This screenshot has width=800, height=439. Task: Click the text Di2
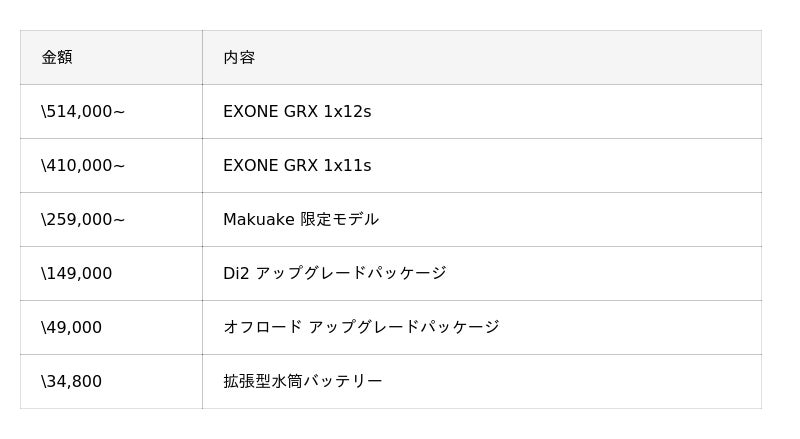coord(236,274)
